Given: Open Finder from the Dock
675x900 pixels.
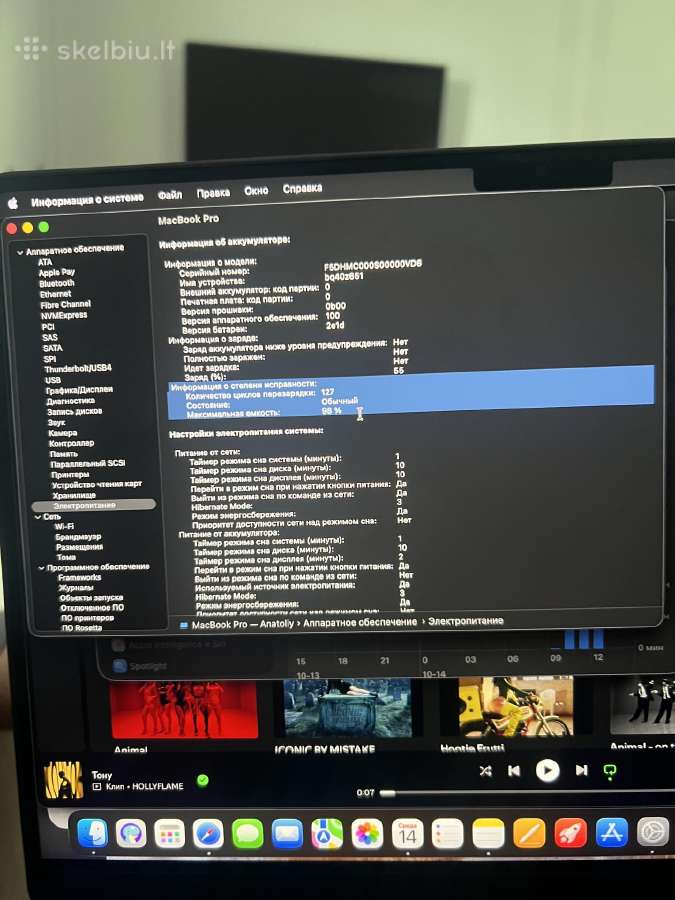Looking at the screenshot, I should (x=92, y=833).
